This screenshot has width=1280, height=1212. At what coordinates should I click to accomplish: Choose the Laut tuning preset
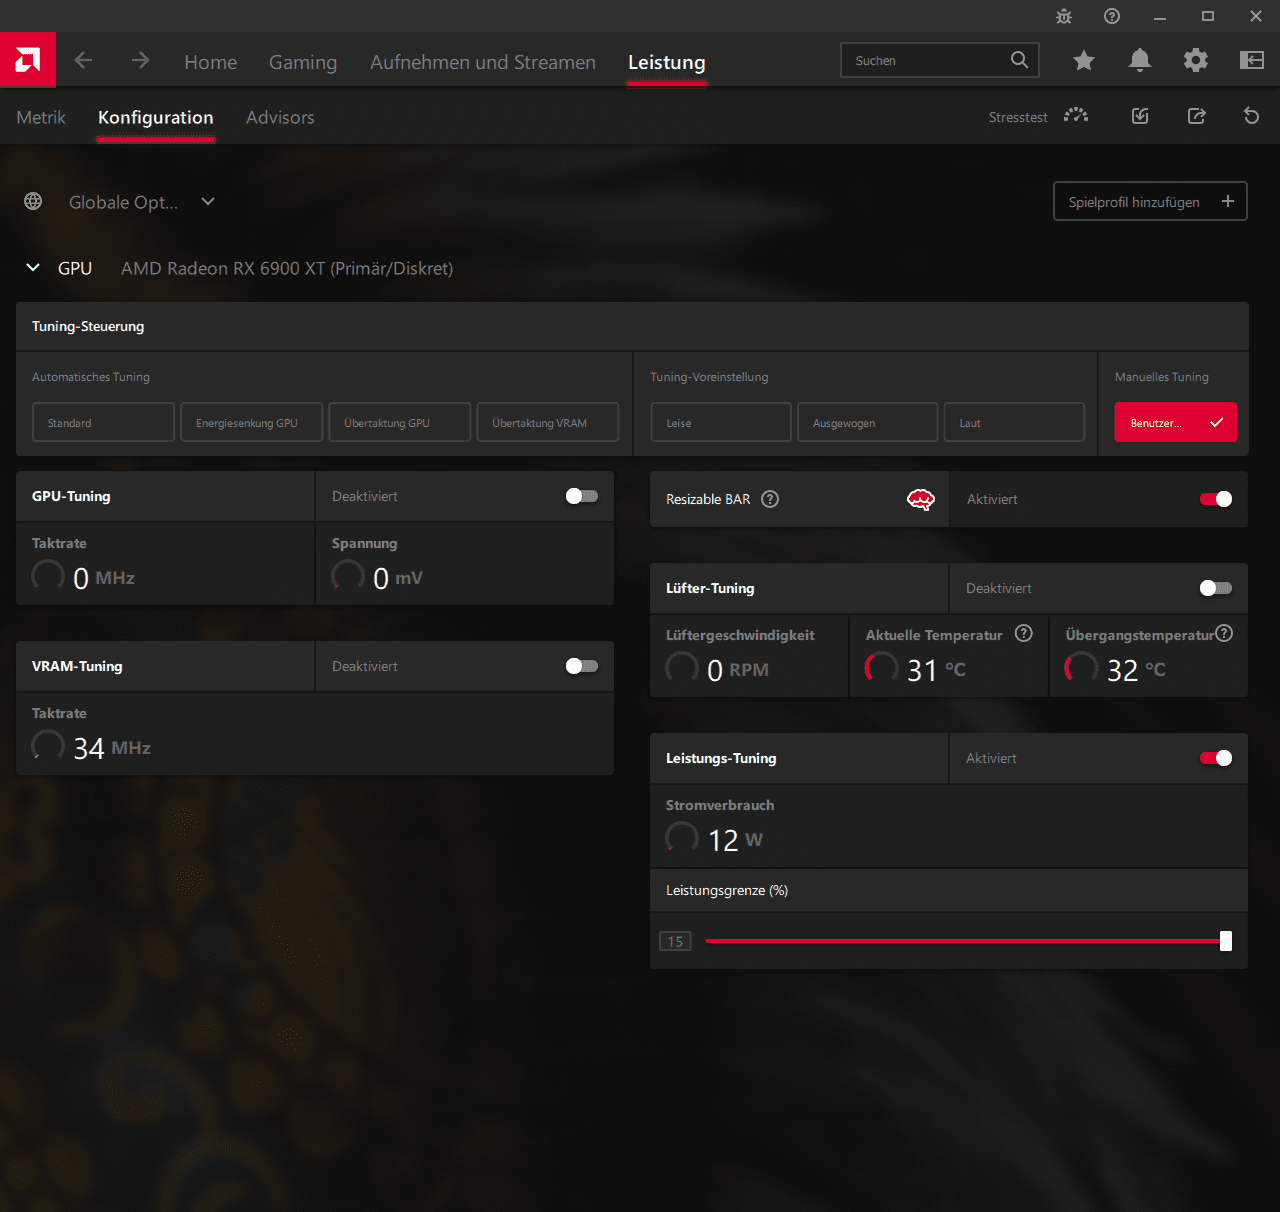(x=1014, y=422)
